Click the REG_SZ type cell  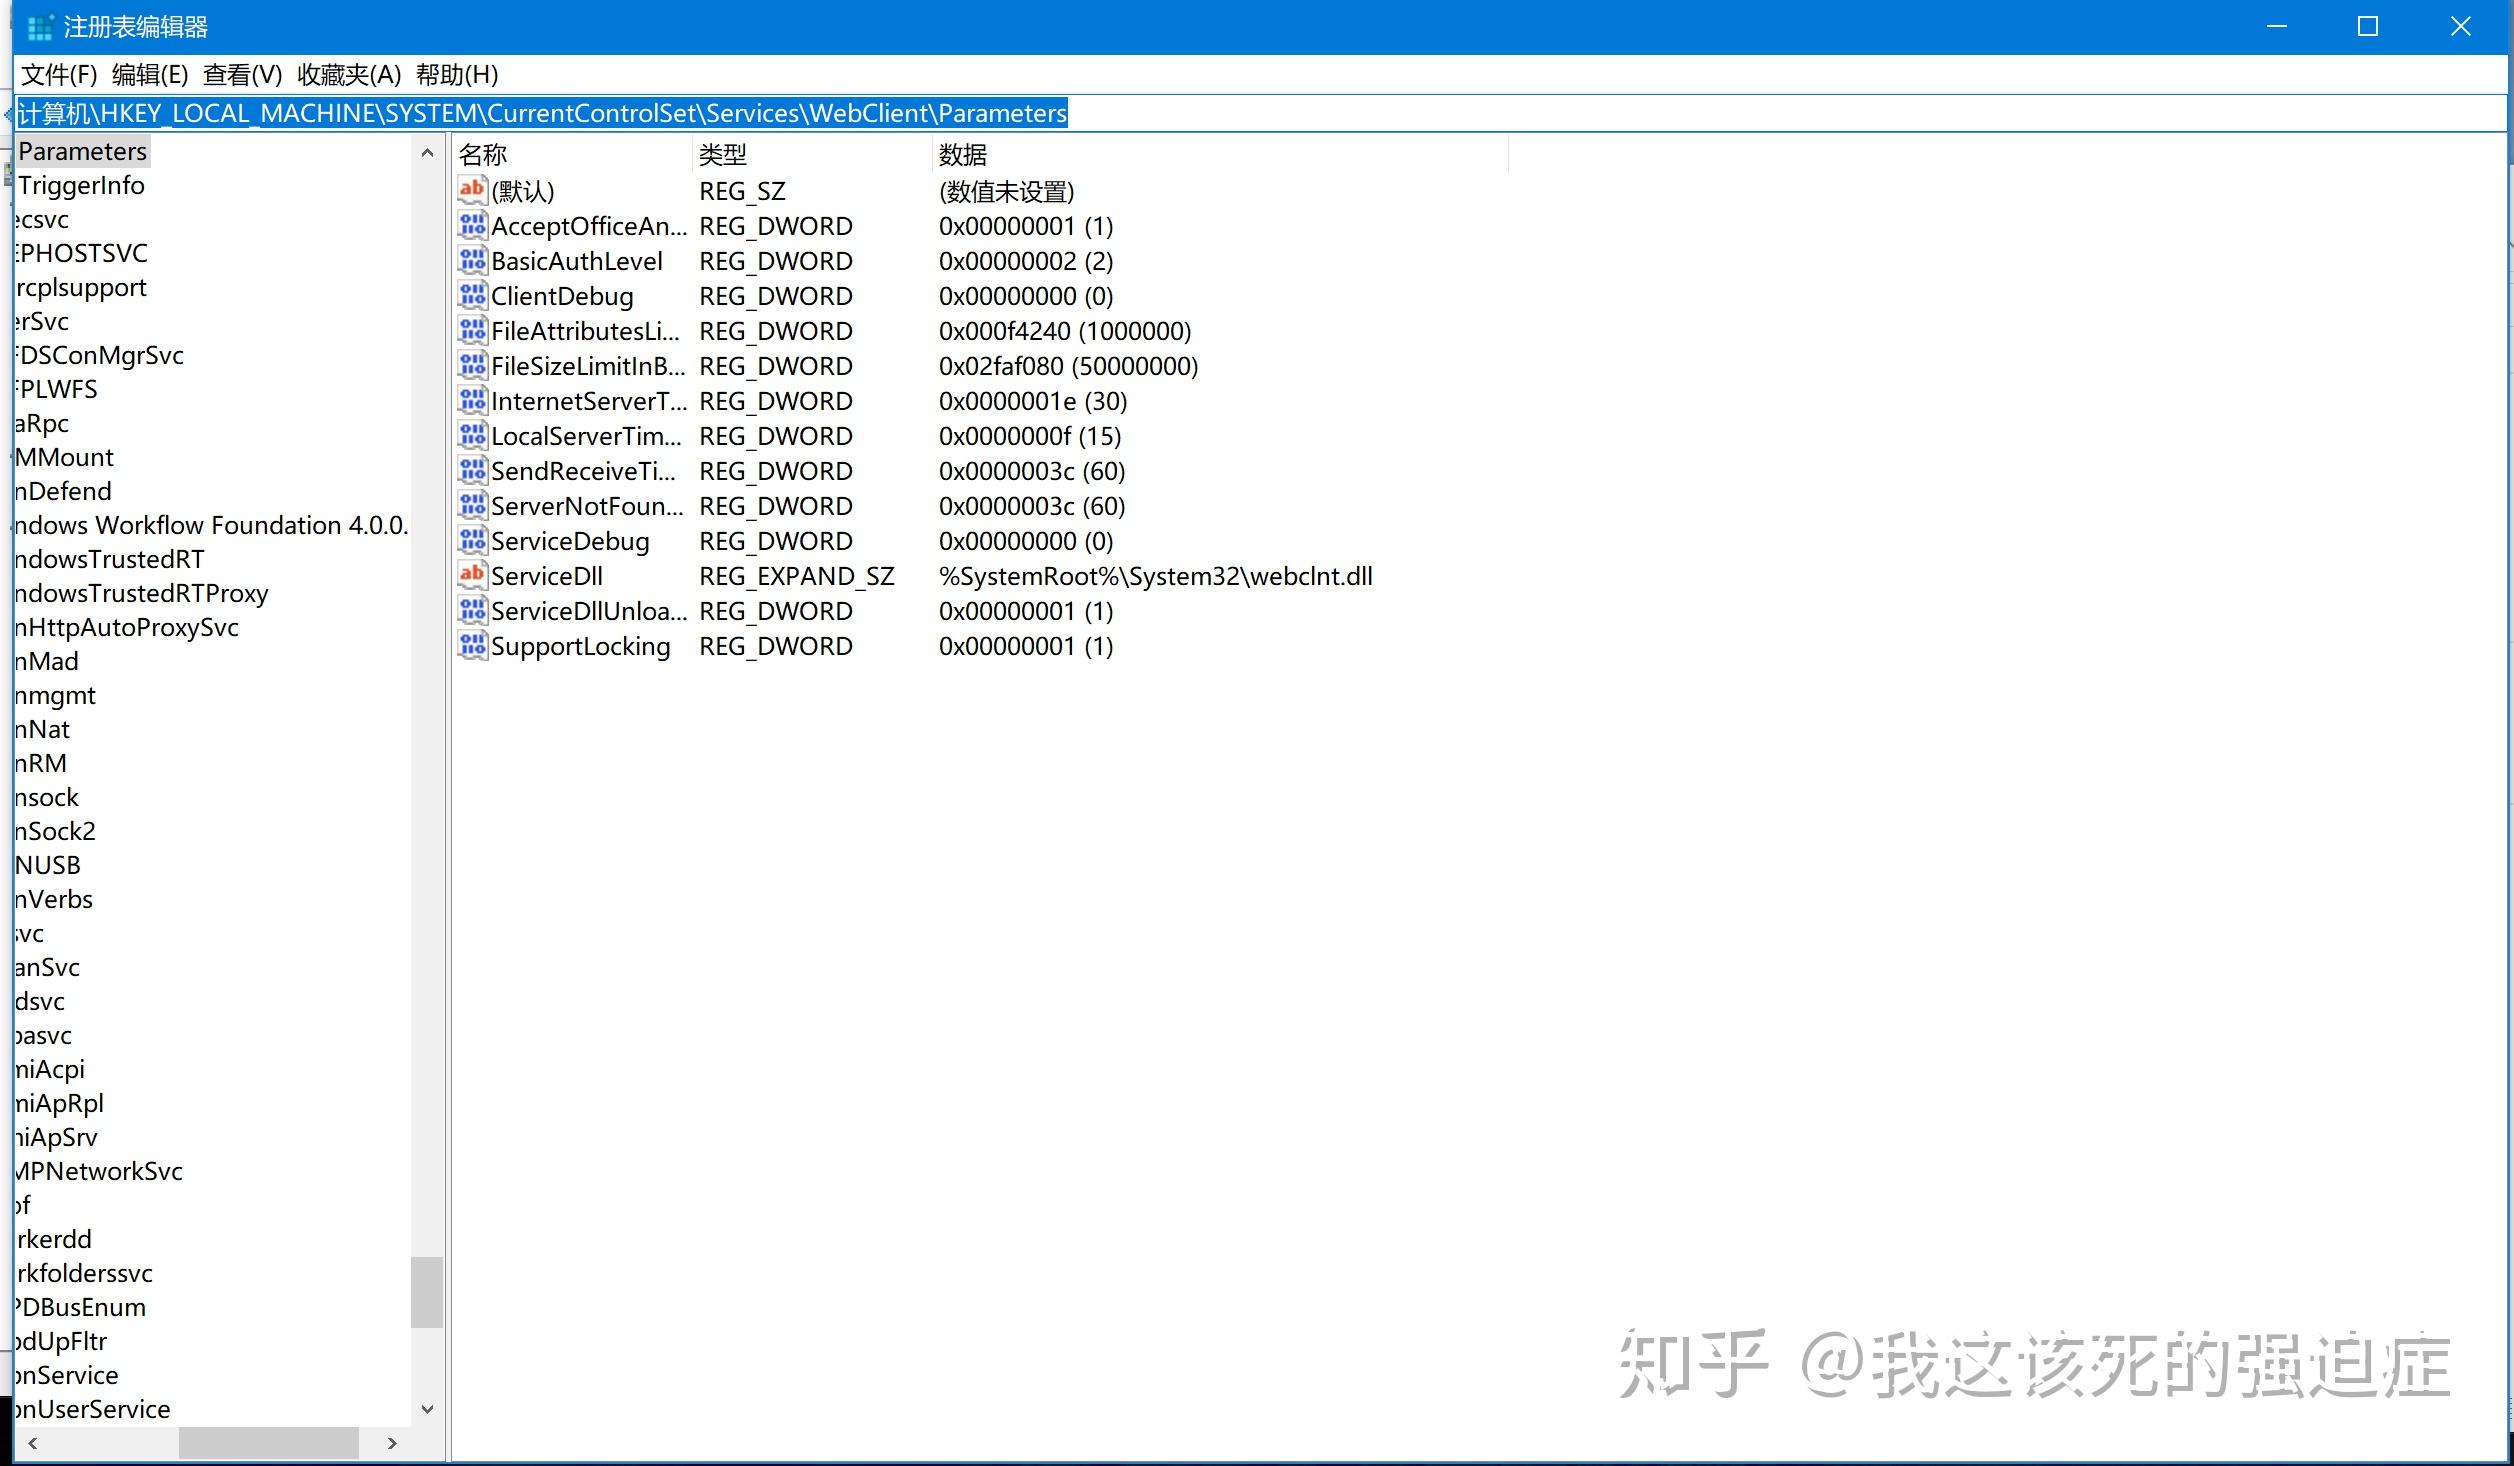(742, 191)
